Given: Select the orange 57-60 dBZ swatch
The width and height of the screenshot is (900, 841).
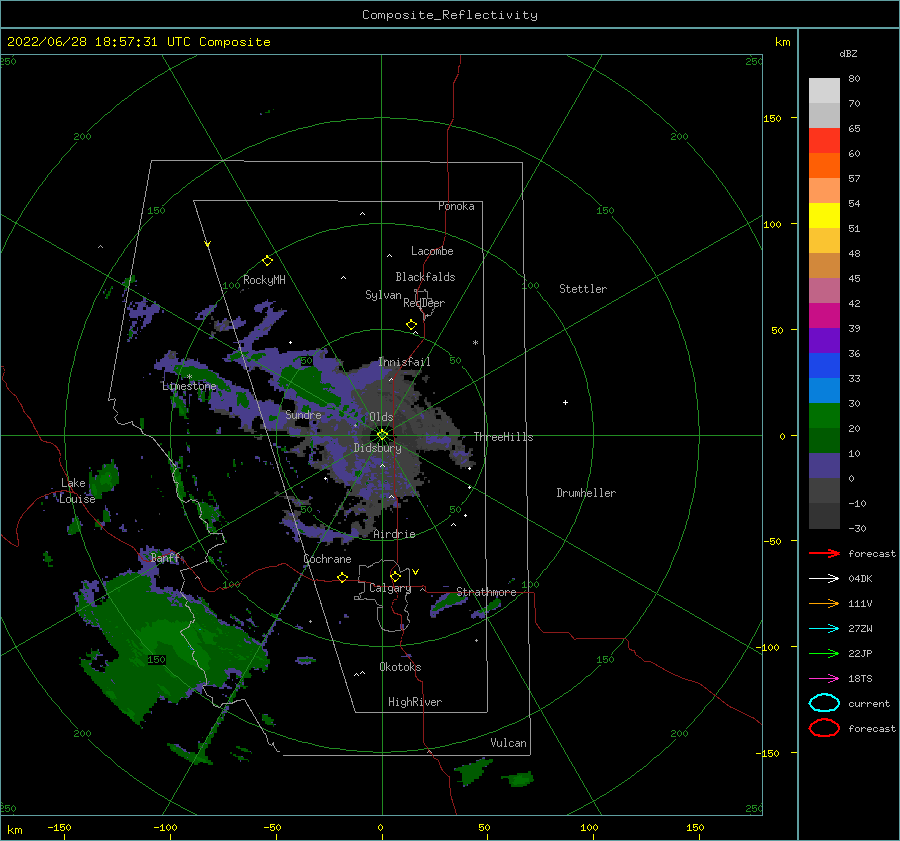Looking at the screenshot, I should coord(824,165).
